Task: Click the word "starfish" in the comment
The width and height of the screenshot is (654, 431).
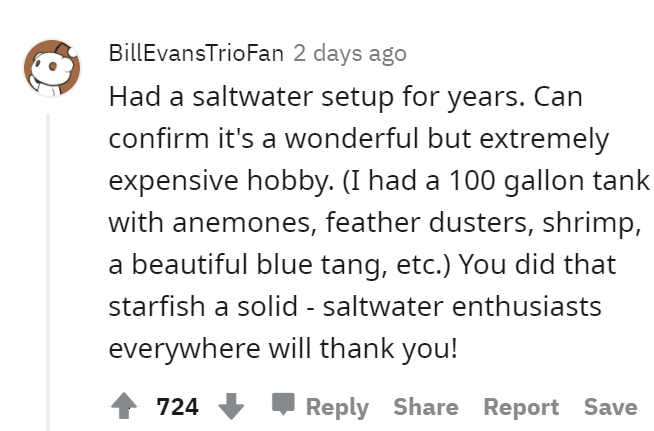Action: (x=158, y=306)
